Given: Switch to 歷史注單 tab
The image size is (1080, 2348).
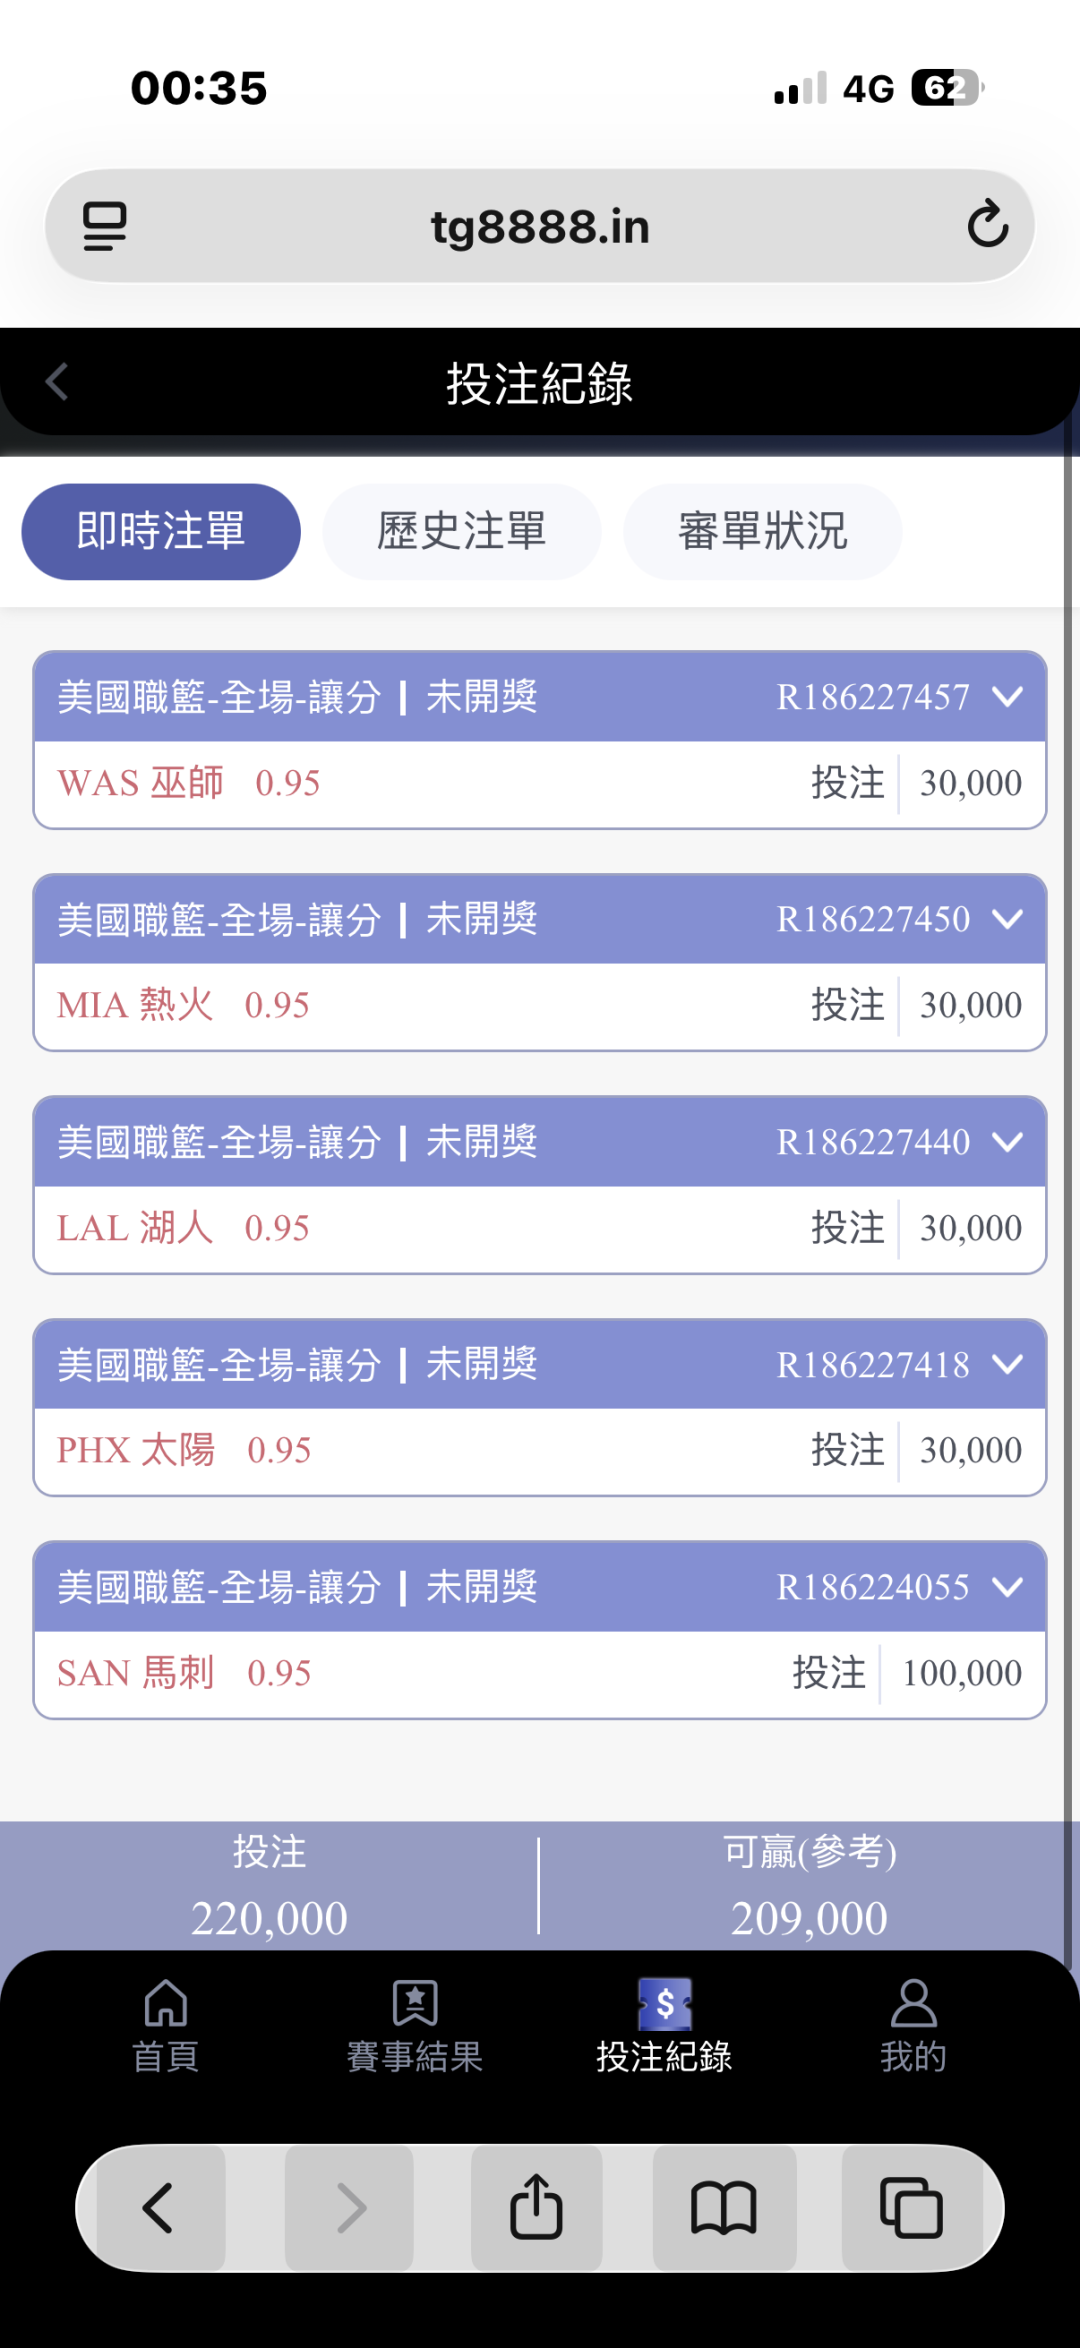Looking at the screenshot, I should point(461,531).
